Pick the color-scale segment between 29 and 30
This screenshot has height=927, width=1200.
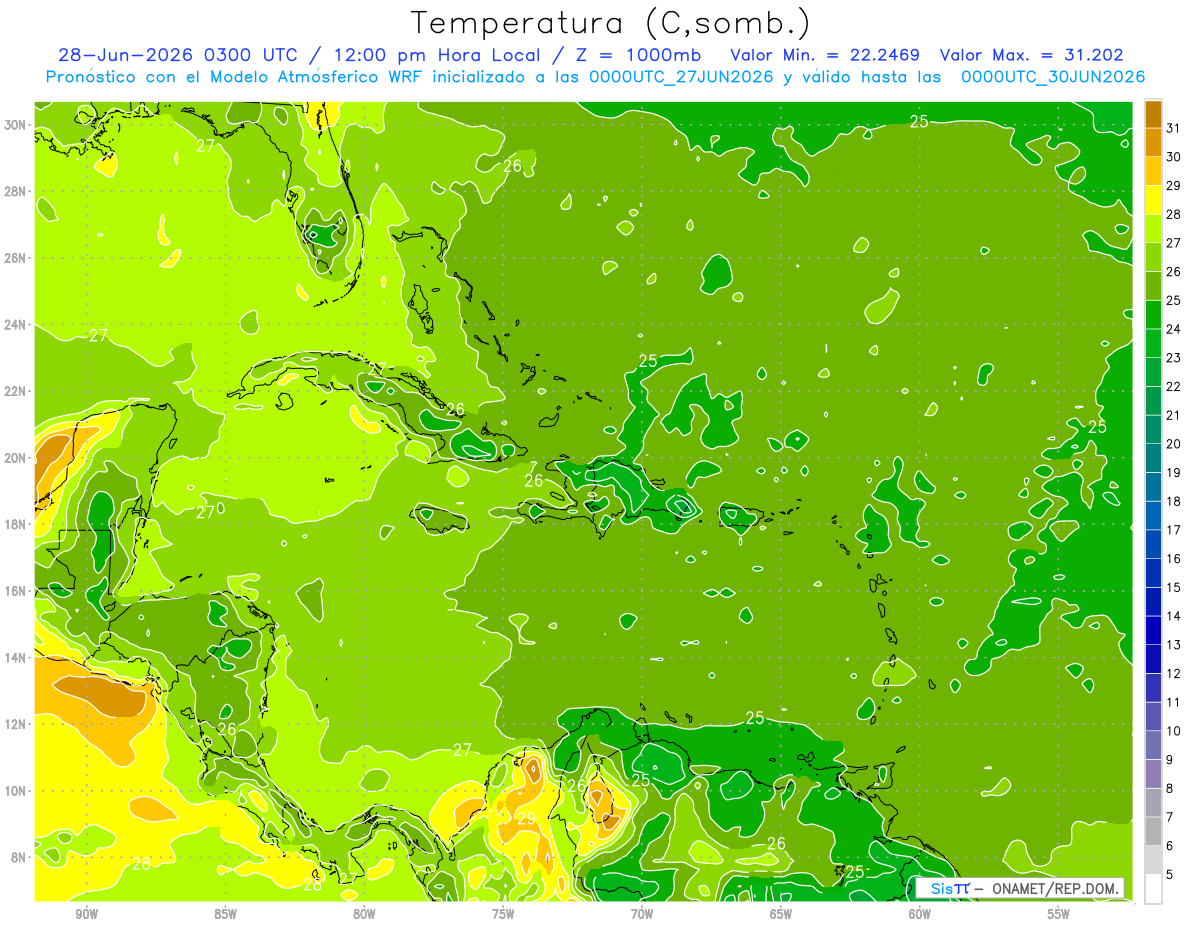pyautogui.click(x=1153, y=171)
